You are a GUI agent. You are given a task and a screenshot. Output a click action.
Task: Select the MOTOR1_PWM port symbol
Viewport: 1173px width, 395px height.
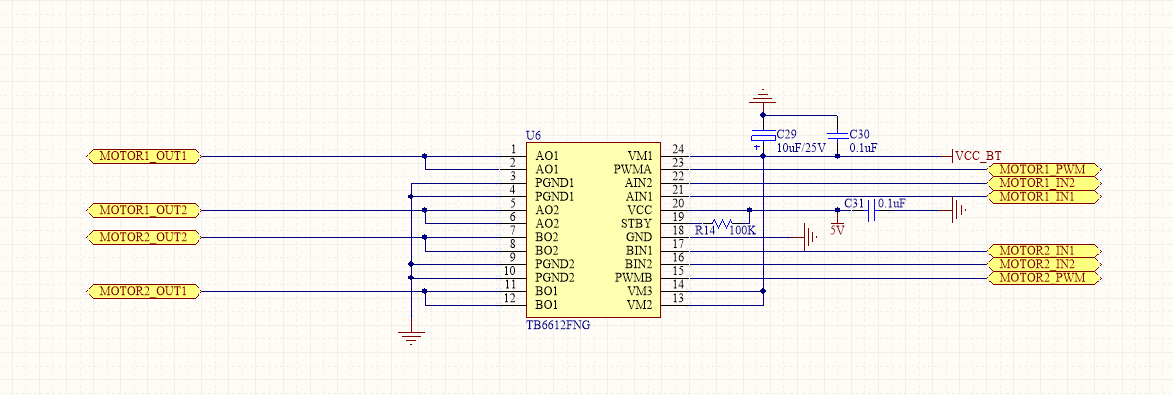(x=1044, y=170)
